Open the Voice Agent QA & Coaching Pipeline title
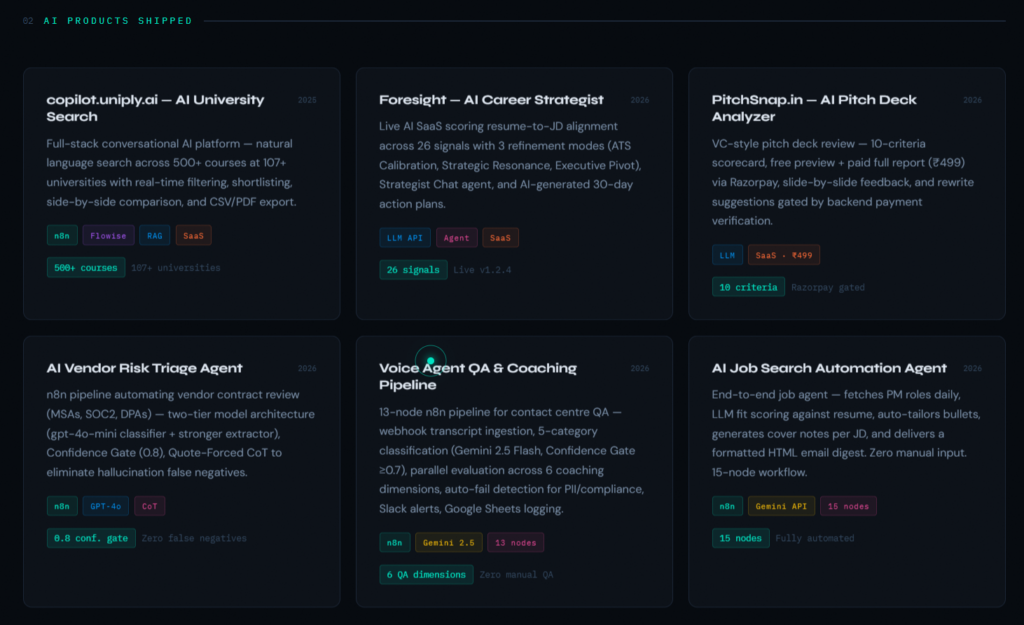Viewport: 1024px width, 625px height. [477, 377]
